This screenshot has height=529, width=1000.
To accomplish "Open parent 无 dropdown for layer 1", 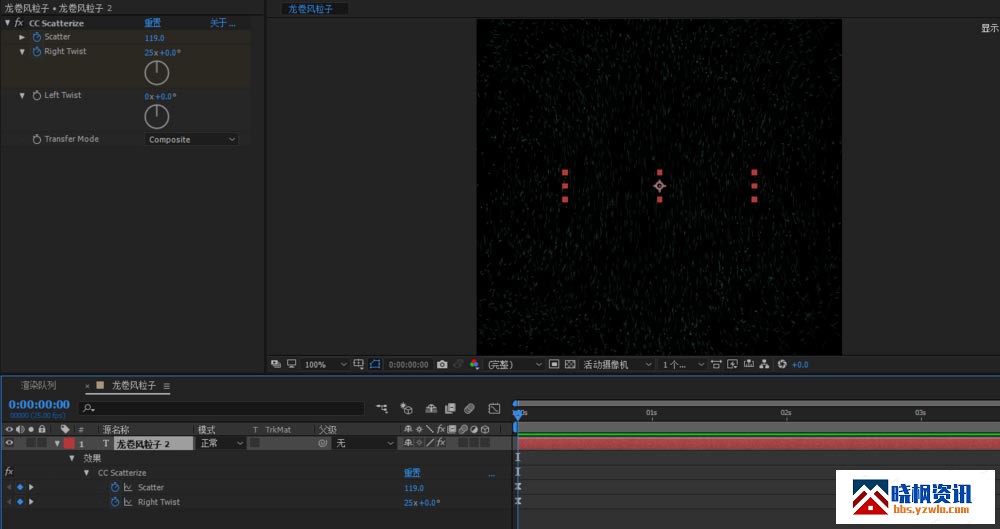I will tap(364, 443).
